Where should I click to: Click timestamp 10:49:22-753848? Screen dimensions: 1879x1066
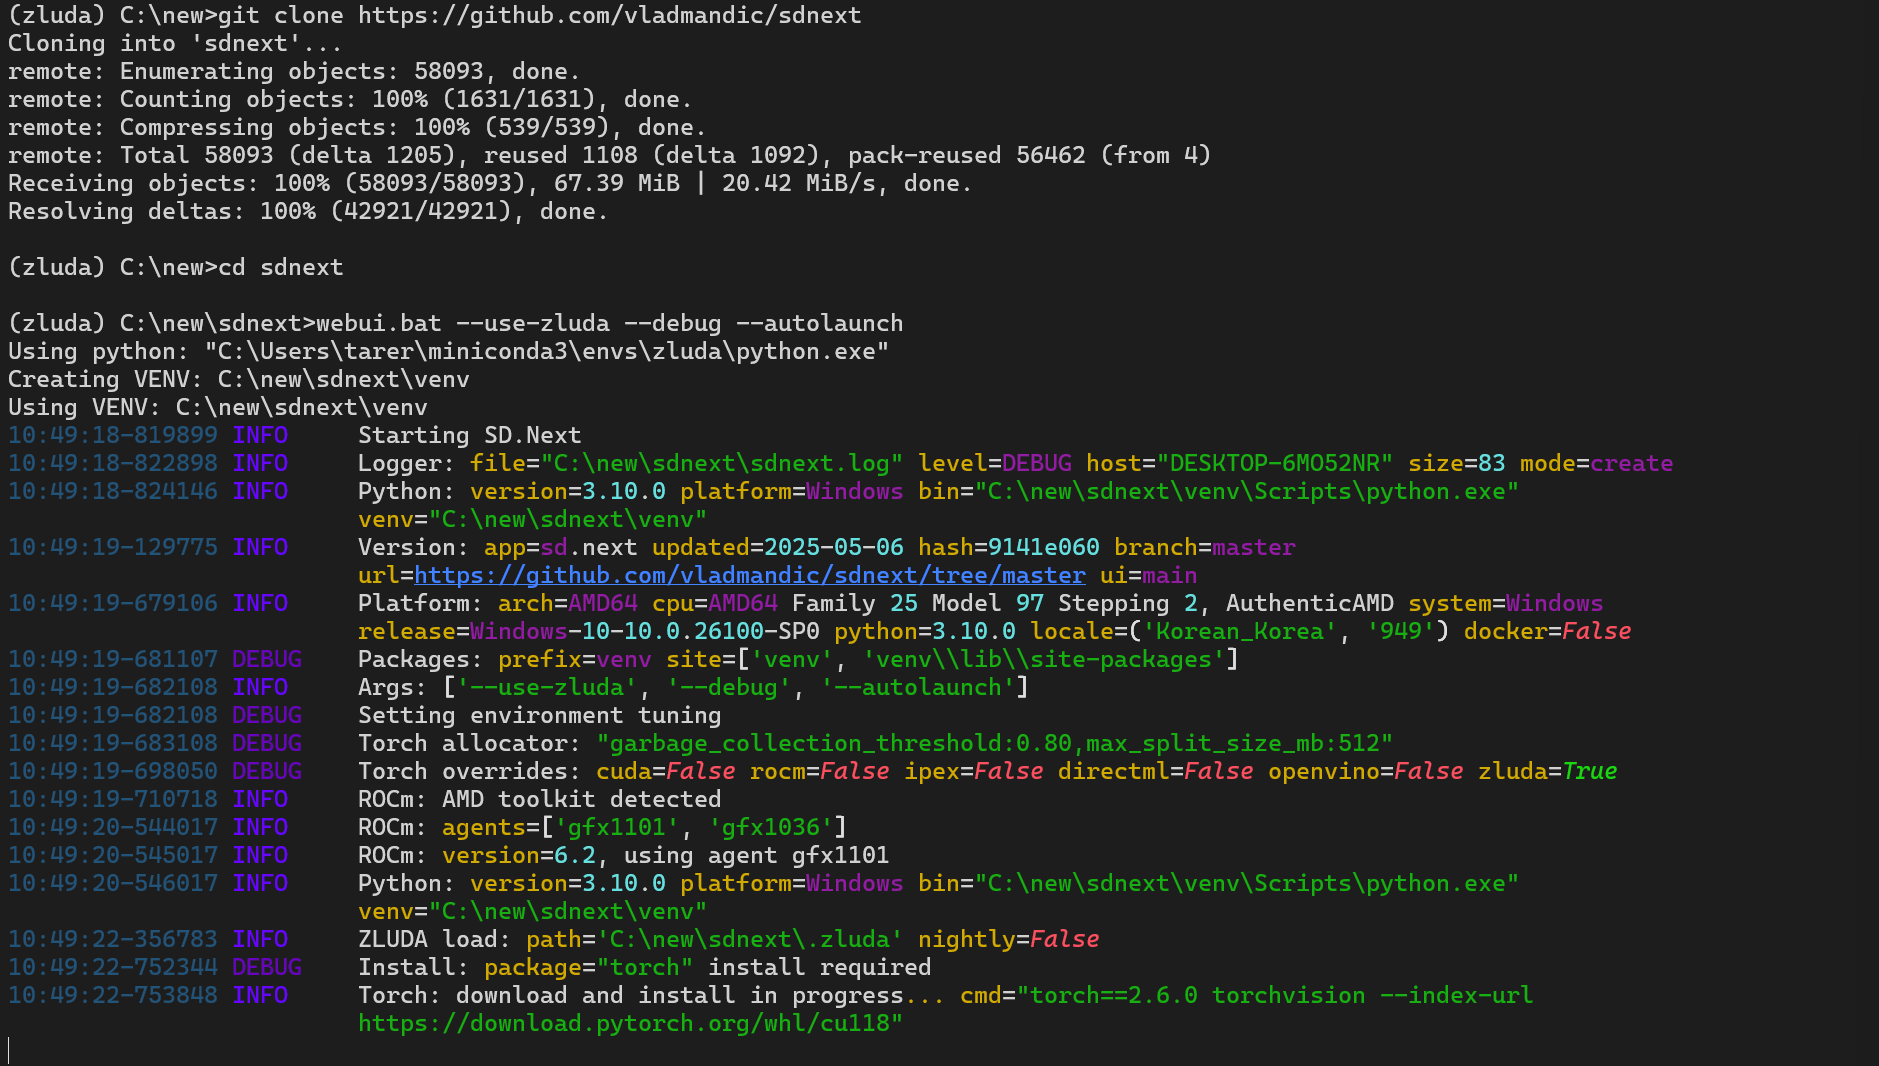[x=113, y=996]
